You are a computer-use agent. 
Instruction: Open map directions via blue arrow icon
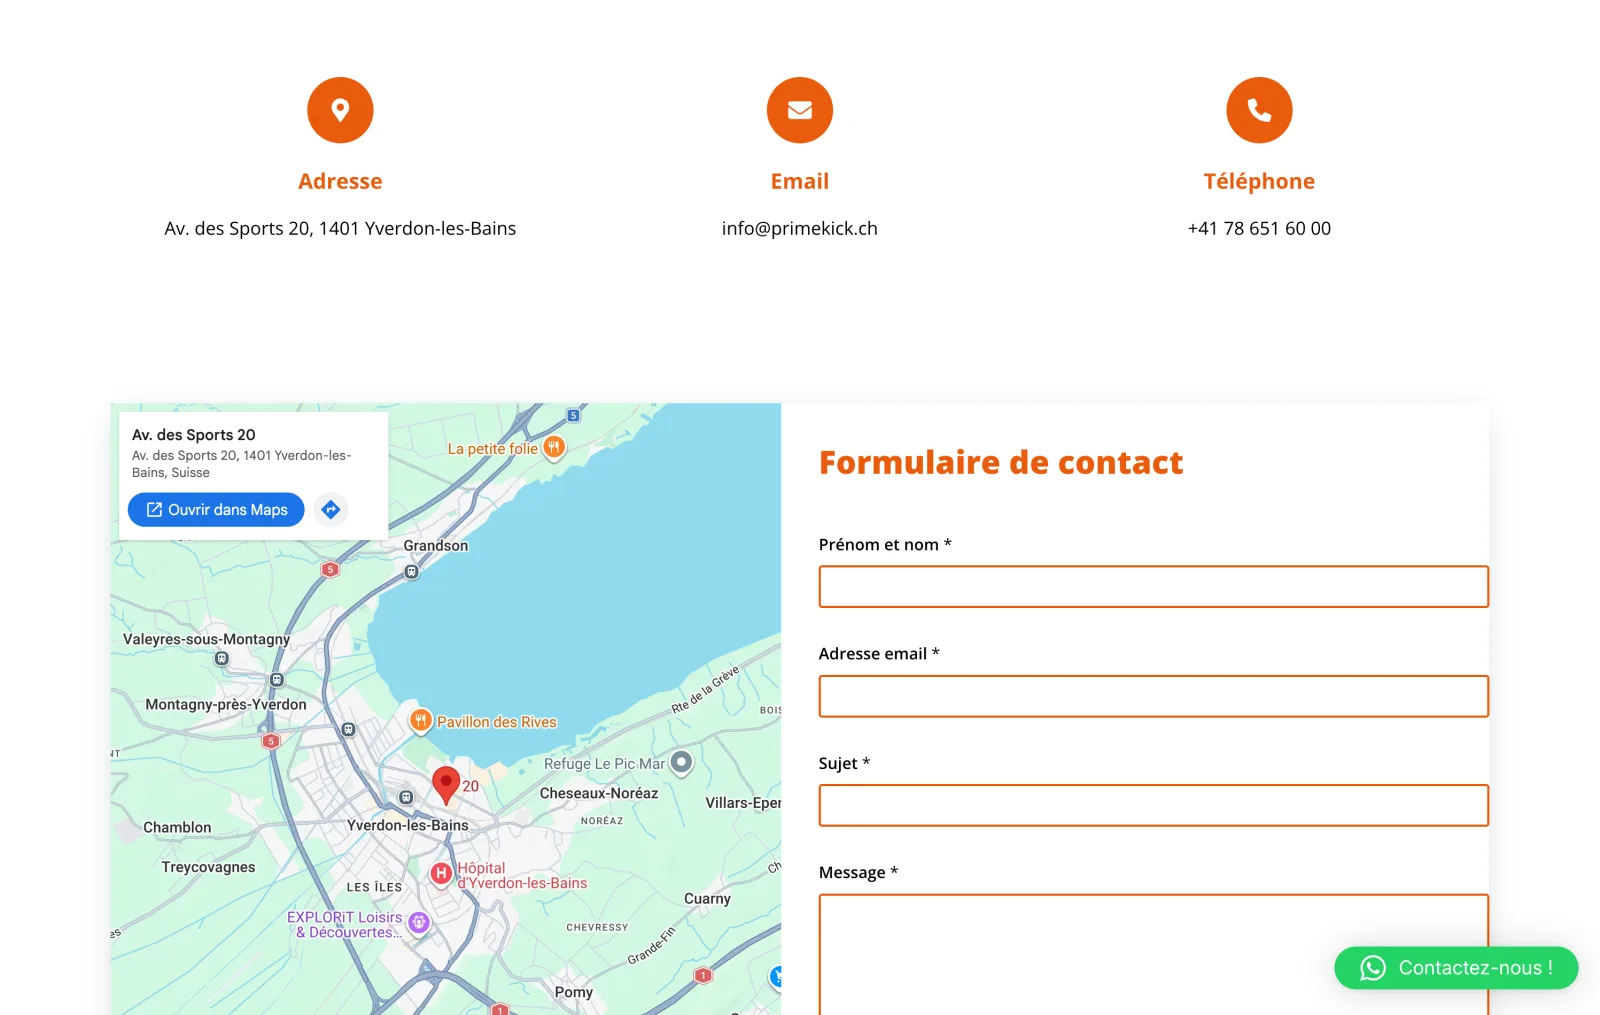(331, 510)
